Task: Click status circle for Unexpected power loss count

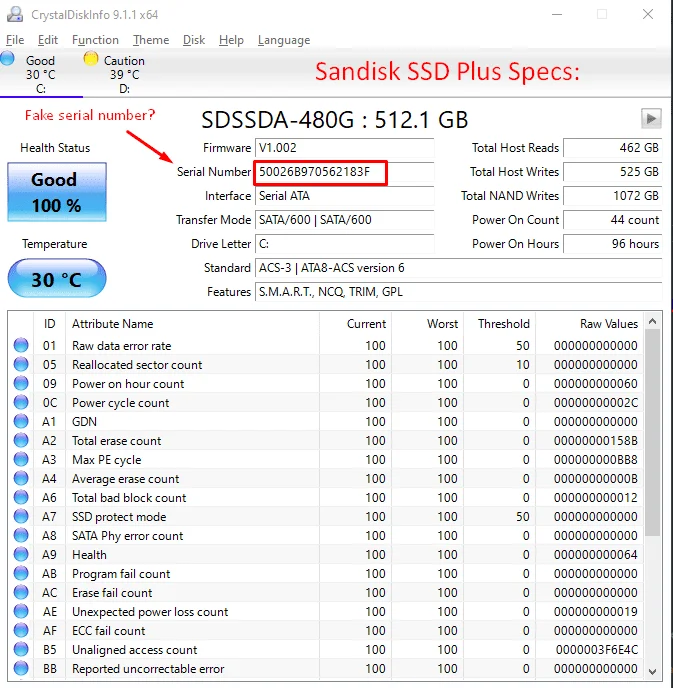Action: tap(21, 611)
